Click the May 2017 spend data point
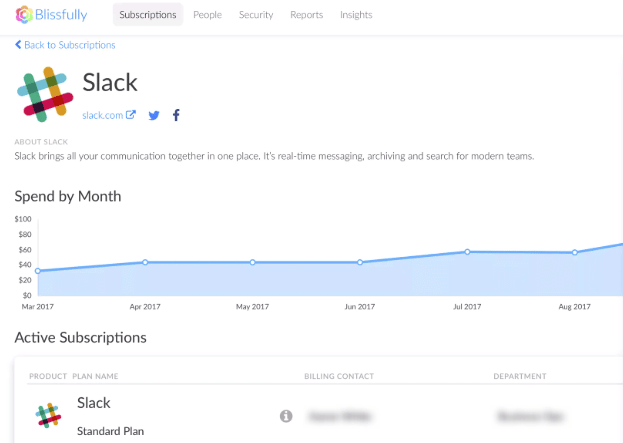623x443 pixels. pos(252,262)
